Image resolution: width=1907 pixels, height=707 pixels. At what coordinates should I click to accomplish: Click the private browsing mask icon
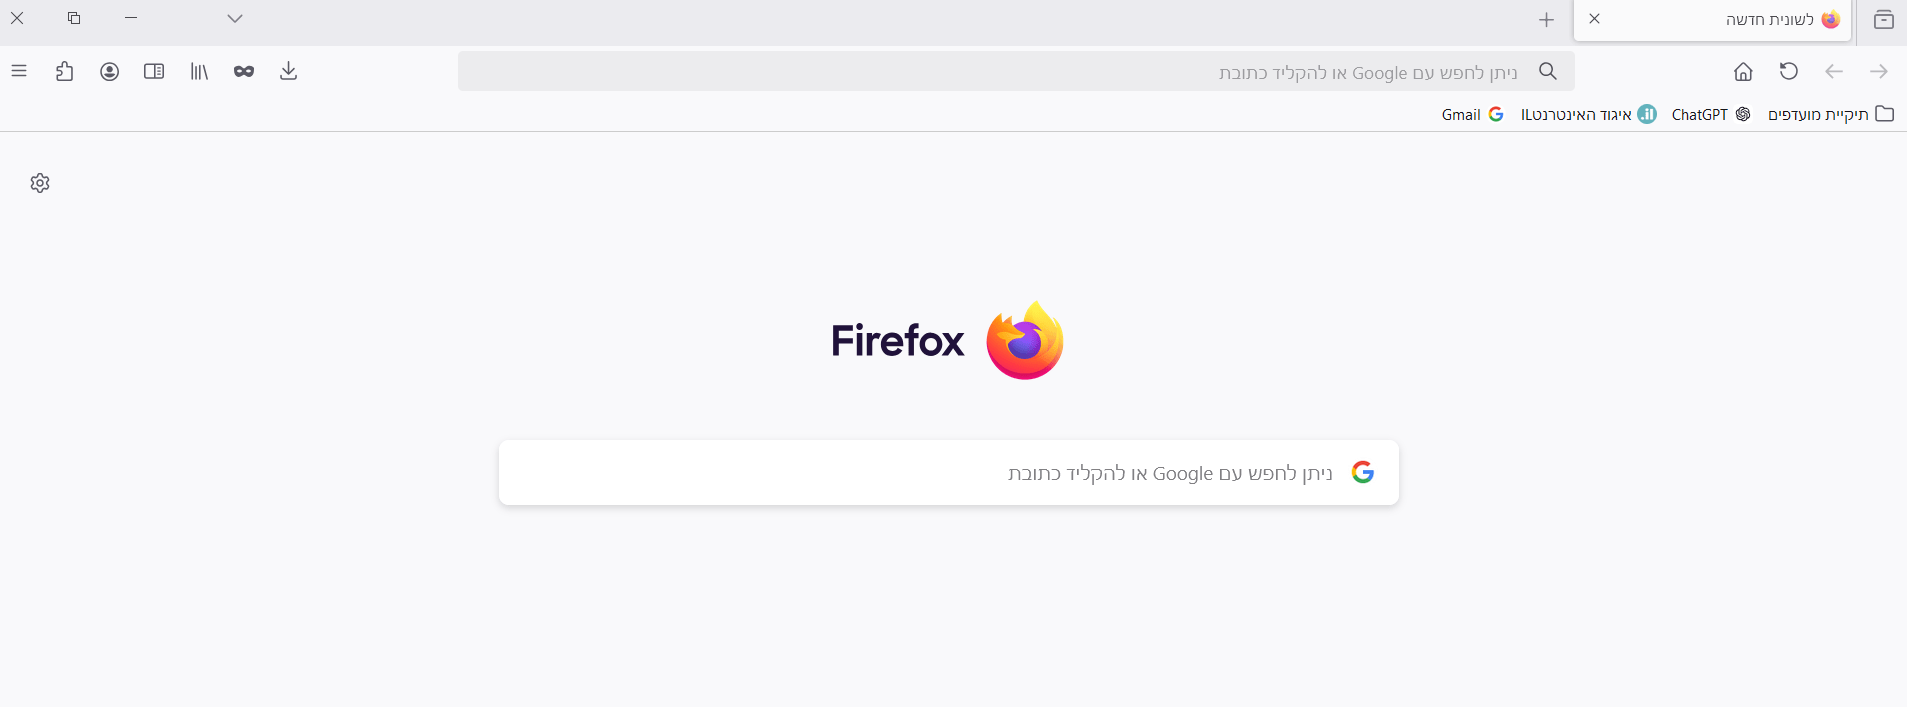[244, 71]
